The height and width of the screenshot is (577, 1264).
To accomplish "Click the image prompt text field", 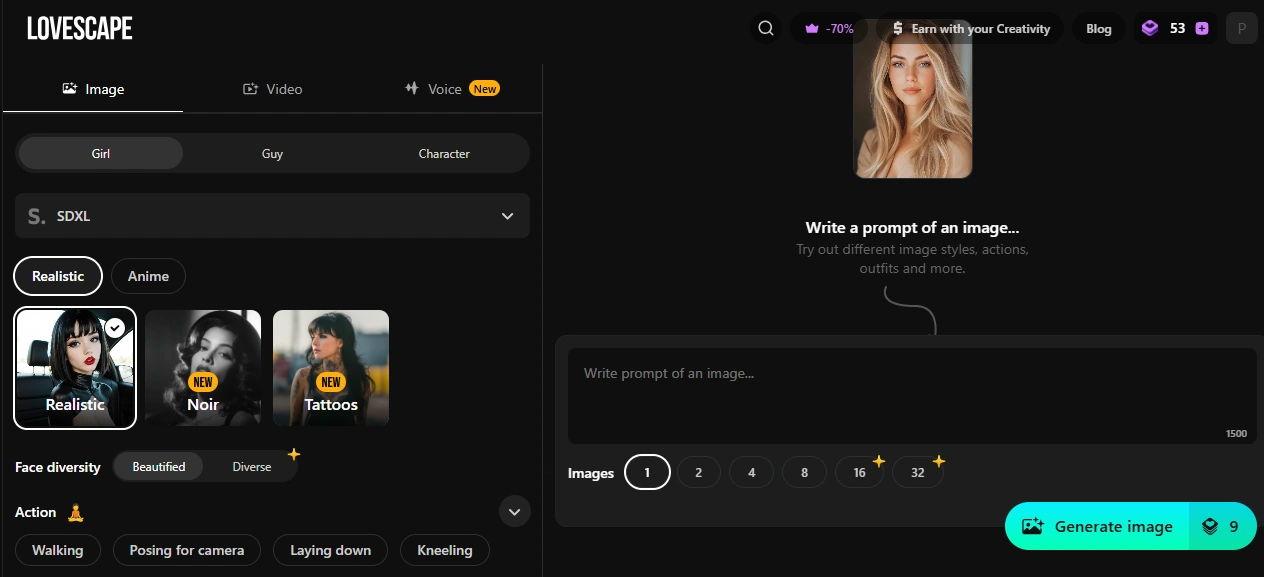I will (911, 395).
